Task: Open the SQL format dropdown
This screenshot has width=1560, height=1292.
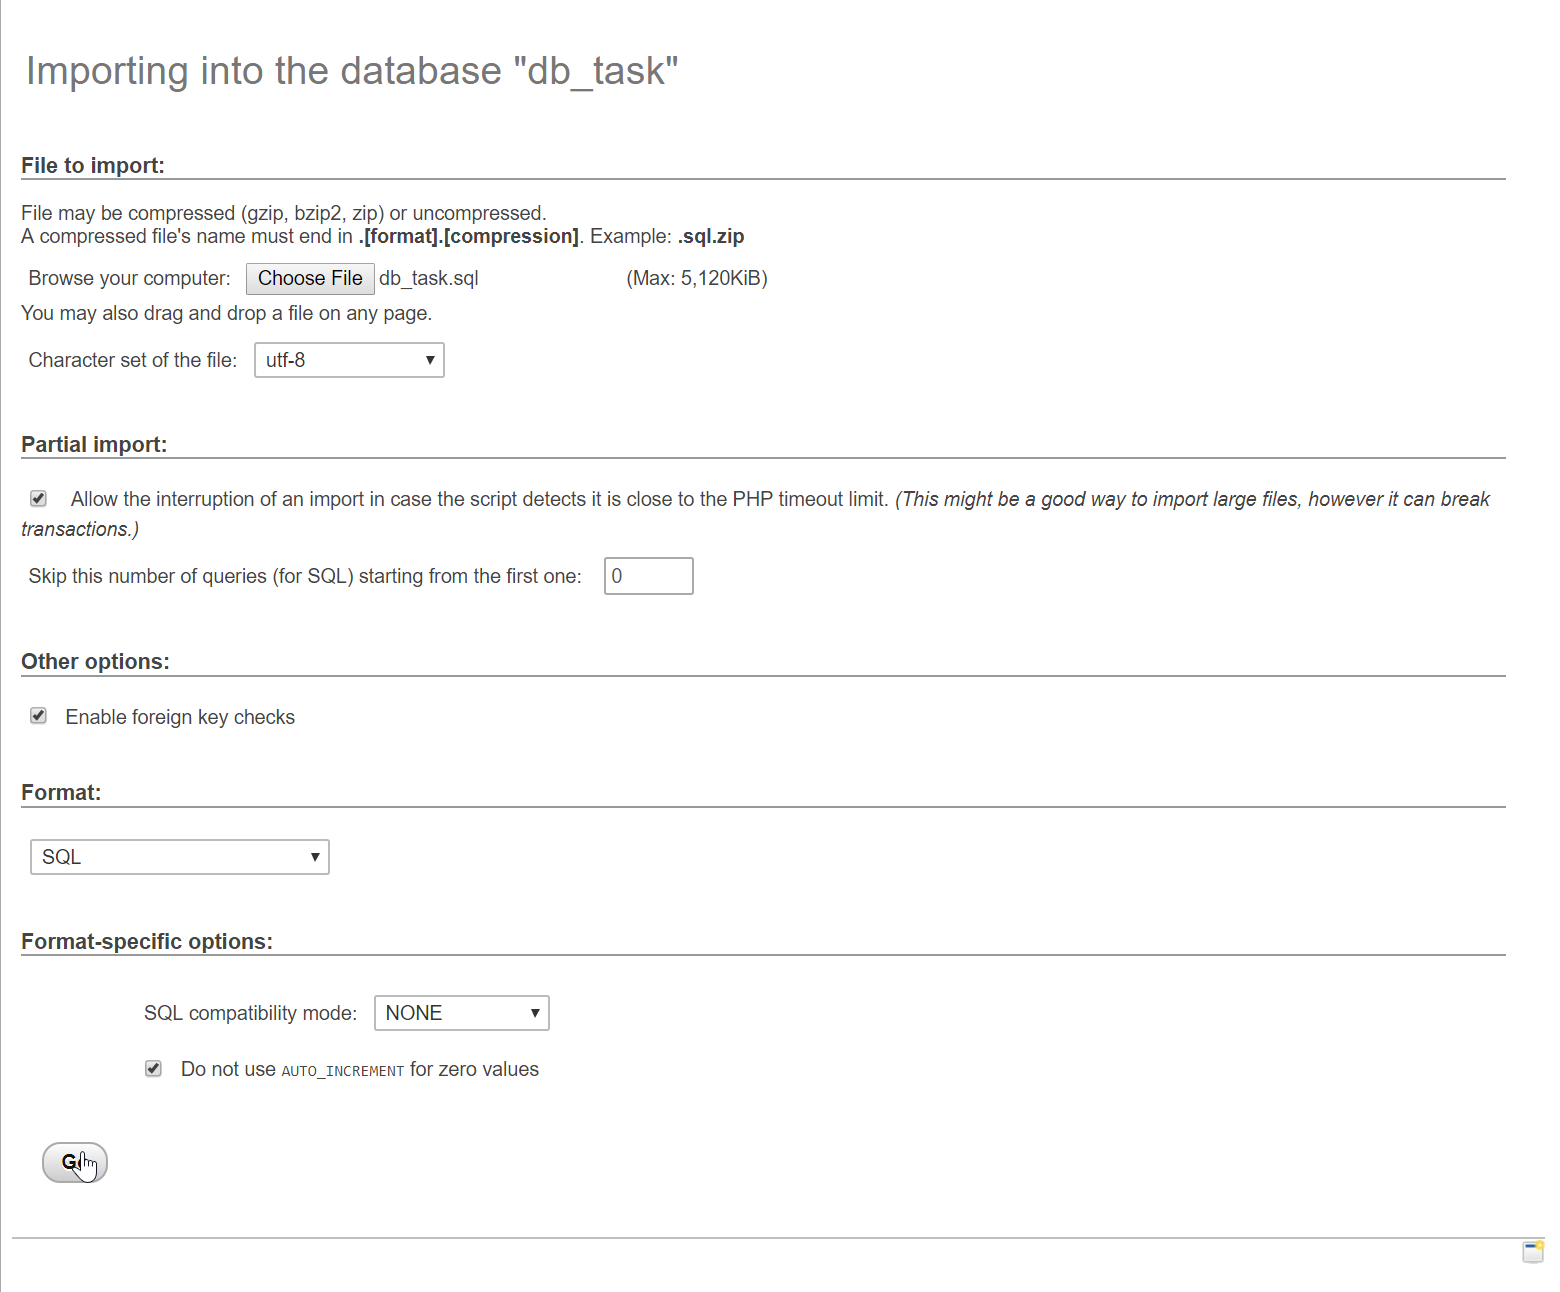Action: point(180,857)
